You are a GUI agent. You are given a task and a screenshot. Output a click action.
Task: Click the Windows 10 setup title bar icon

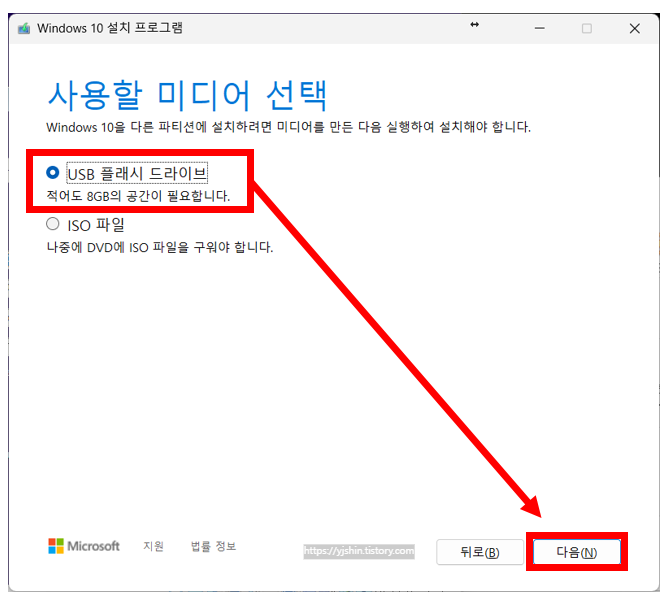24,28
